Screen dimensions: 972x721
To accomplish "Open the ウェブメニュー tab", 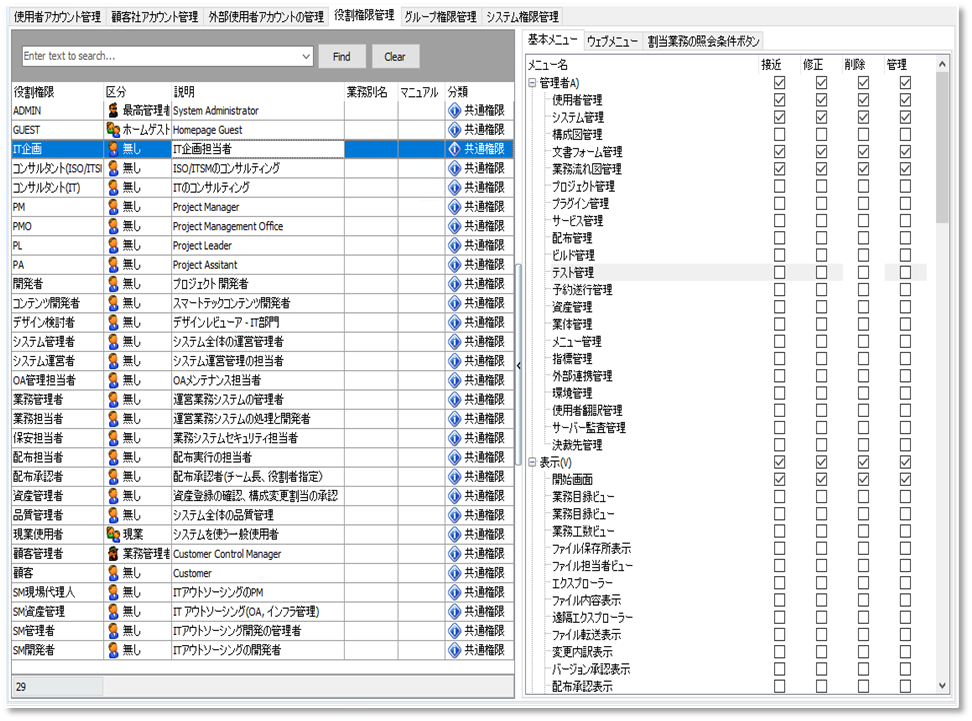I will (x=613, y=41).
